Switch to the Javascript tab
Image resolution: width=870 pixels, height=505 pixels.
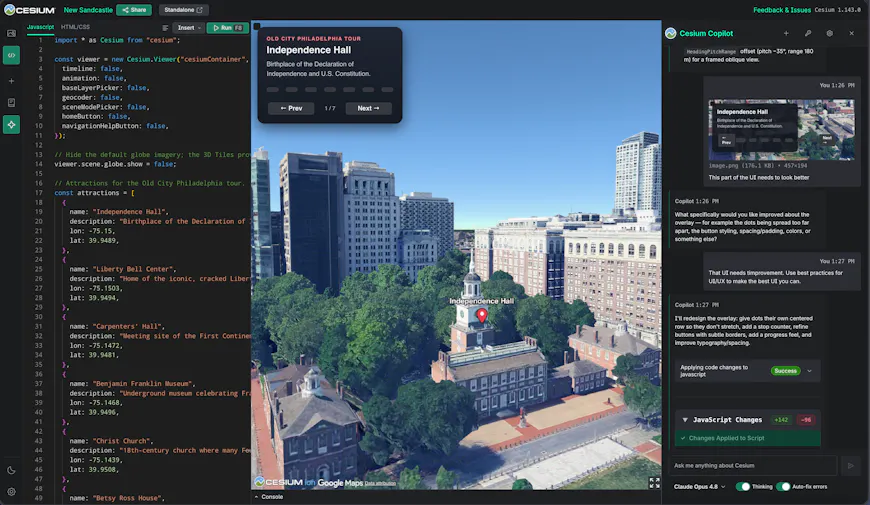[41, 27]
